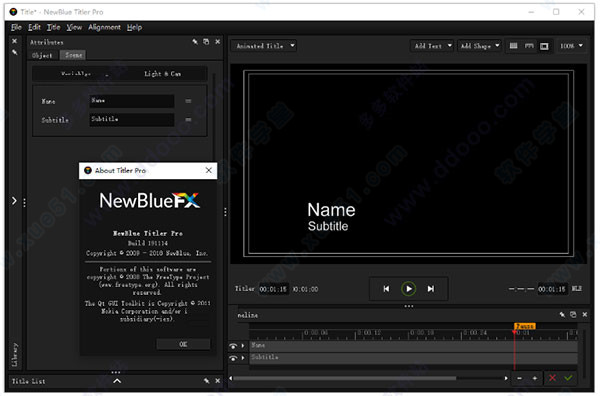
Task: Click the orange Pause marker
Action: pos(525,326)
